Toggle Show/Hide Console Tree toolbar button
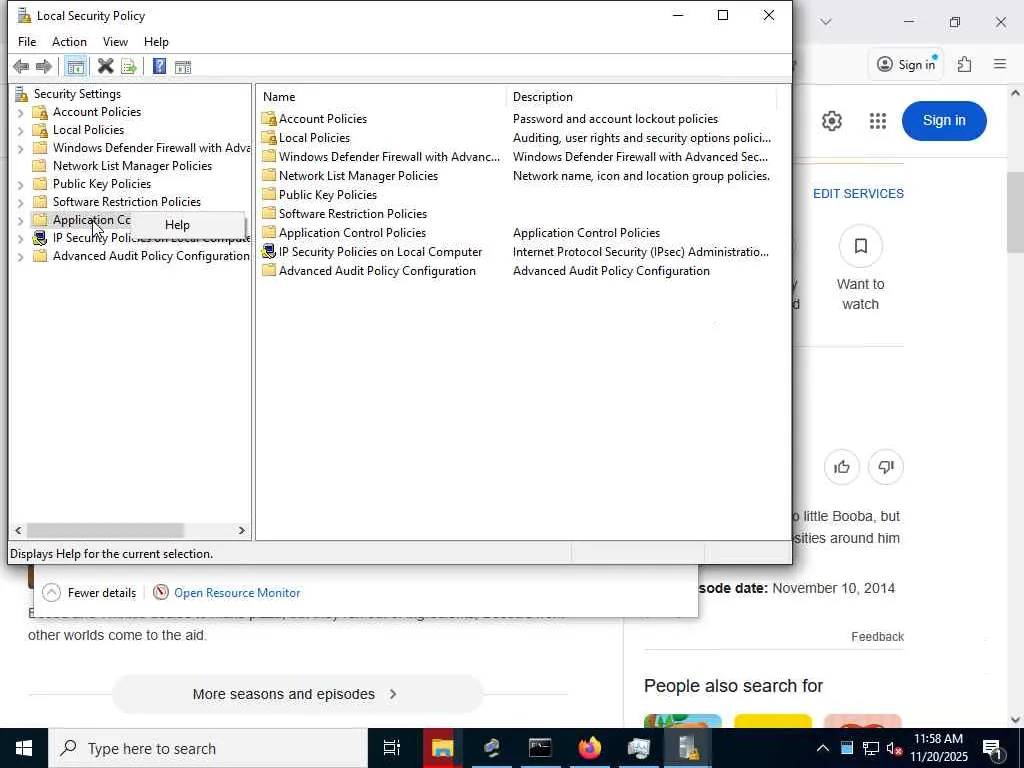Viewport: 1024px width, 768px height. (x=76, y=66)
